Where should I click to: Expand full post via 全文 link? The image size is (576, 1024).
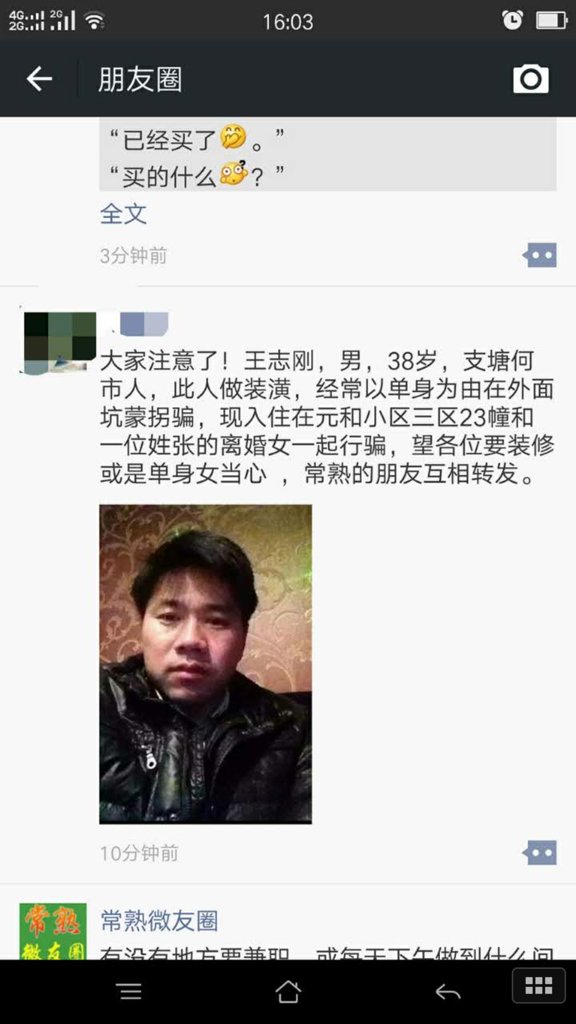[x=123, y=214]
